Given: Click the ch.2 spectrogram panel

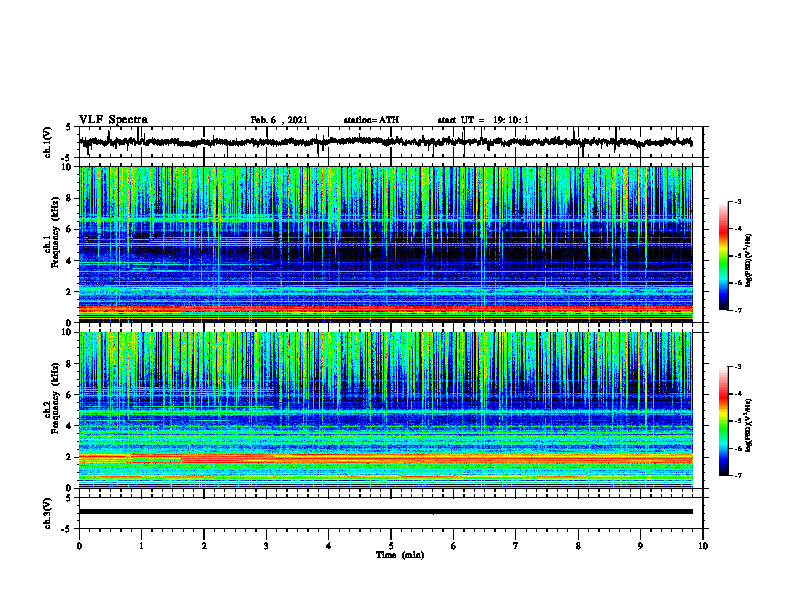Looking at the screenshot, I should point(385,410).
